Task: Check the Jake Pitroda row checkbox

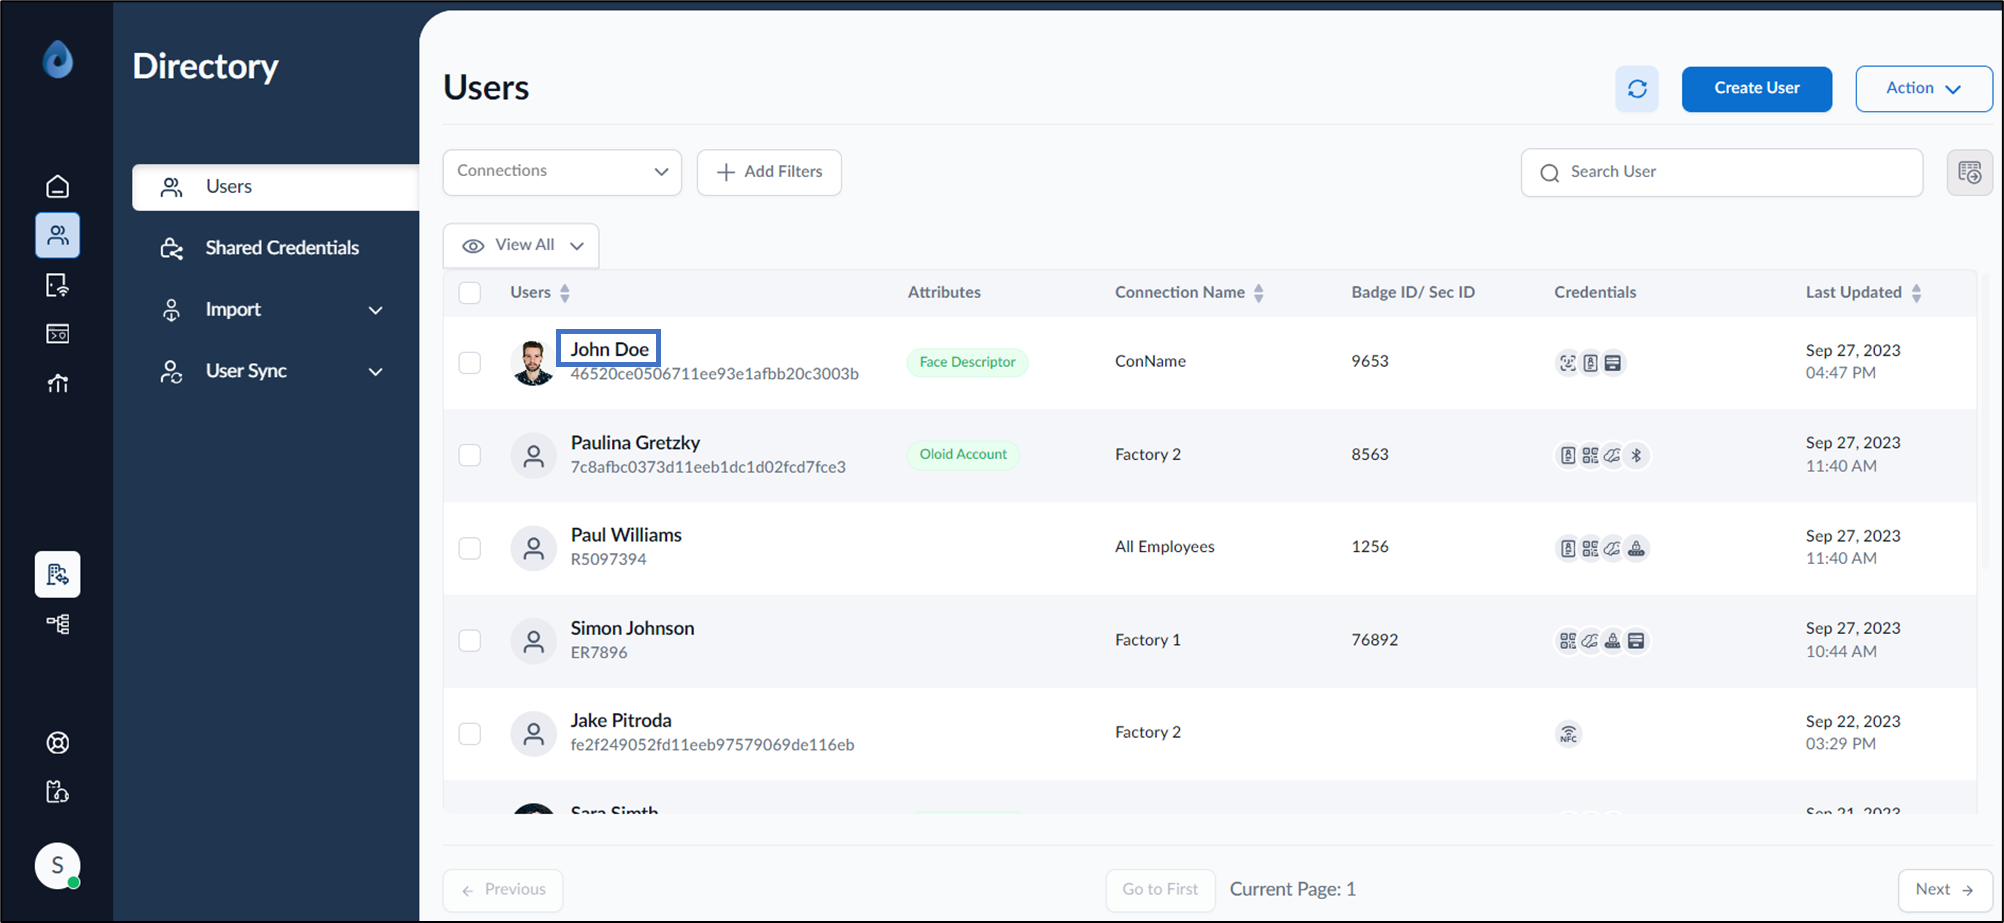Action: click(469, 733)
